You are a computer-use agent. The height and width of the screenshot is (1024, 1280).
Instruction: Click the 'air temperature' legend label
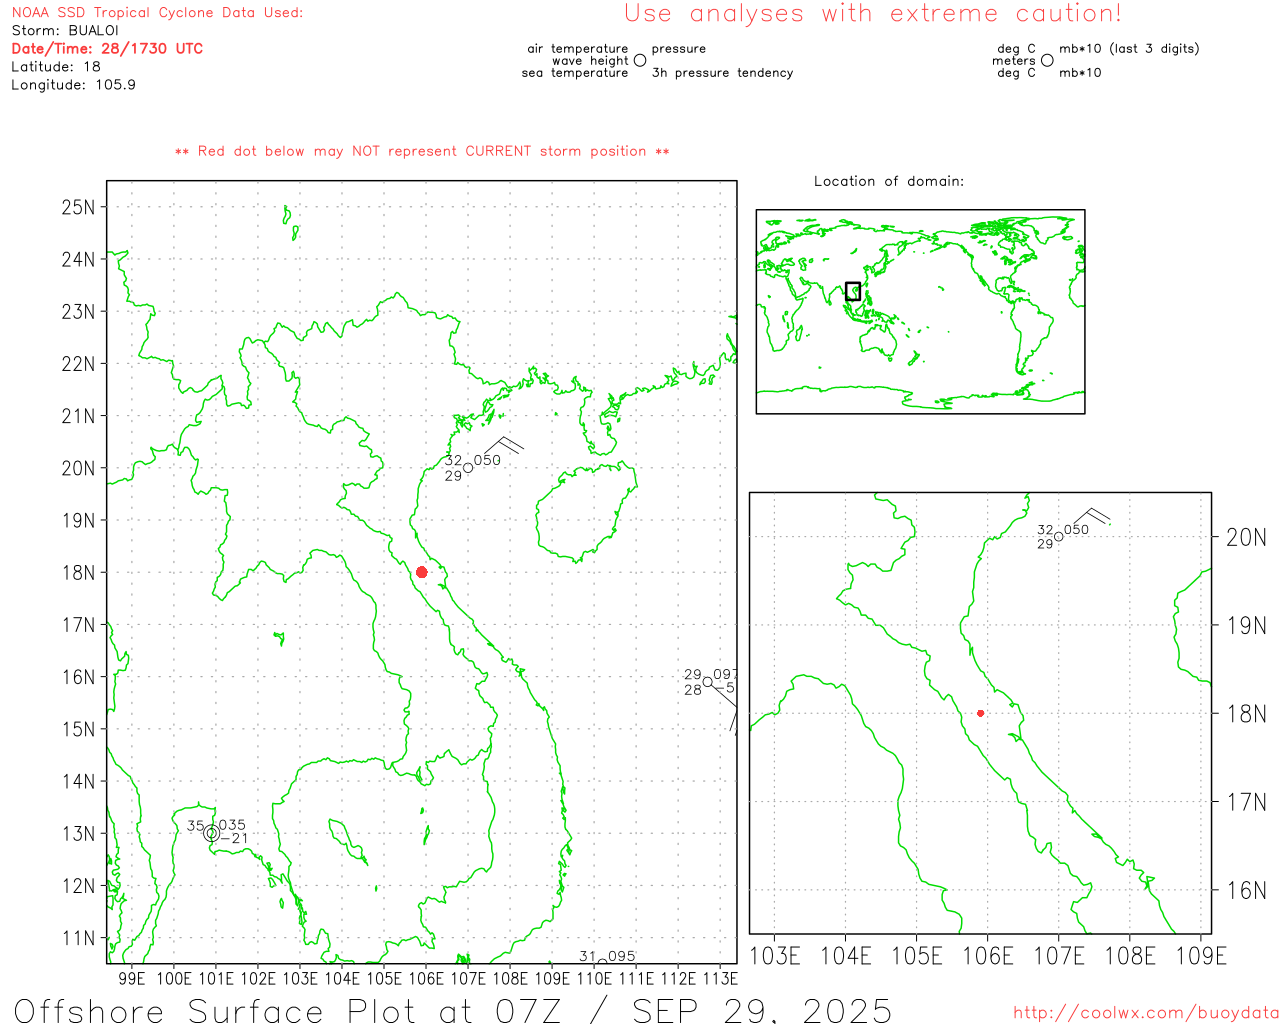tap(578, 49)
